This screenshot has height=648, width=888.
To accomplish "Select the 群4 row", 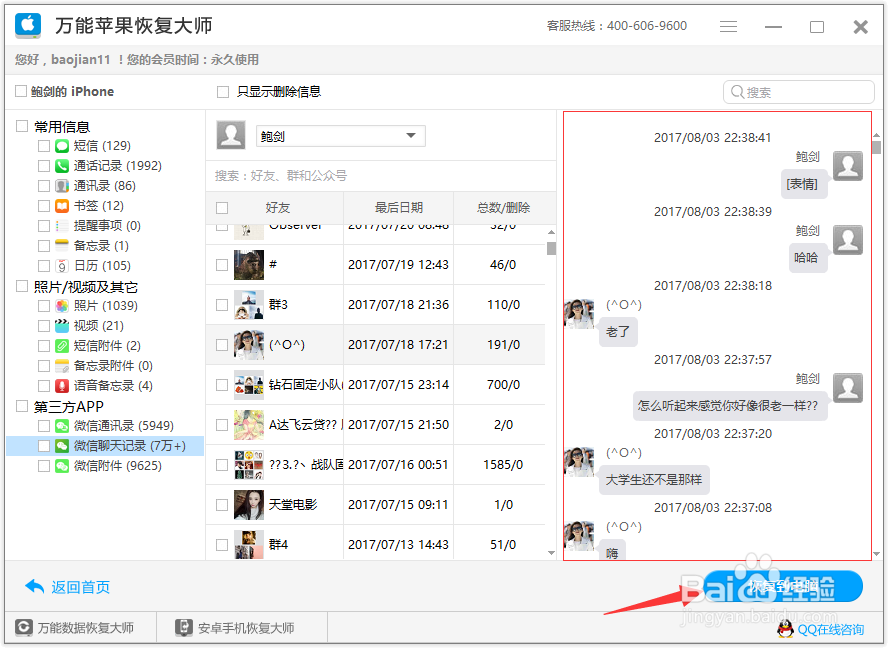I will pos(375,545).
